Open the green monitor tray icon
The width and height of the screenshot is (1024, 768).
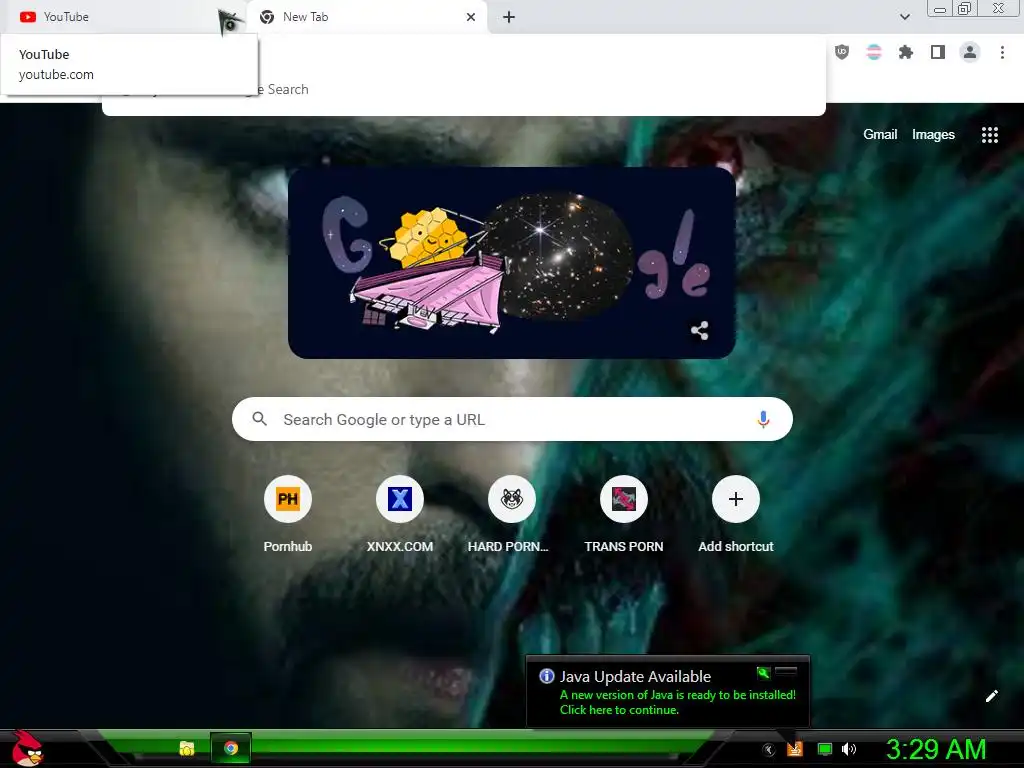(x=825, y=750)
